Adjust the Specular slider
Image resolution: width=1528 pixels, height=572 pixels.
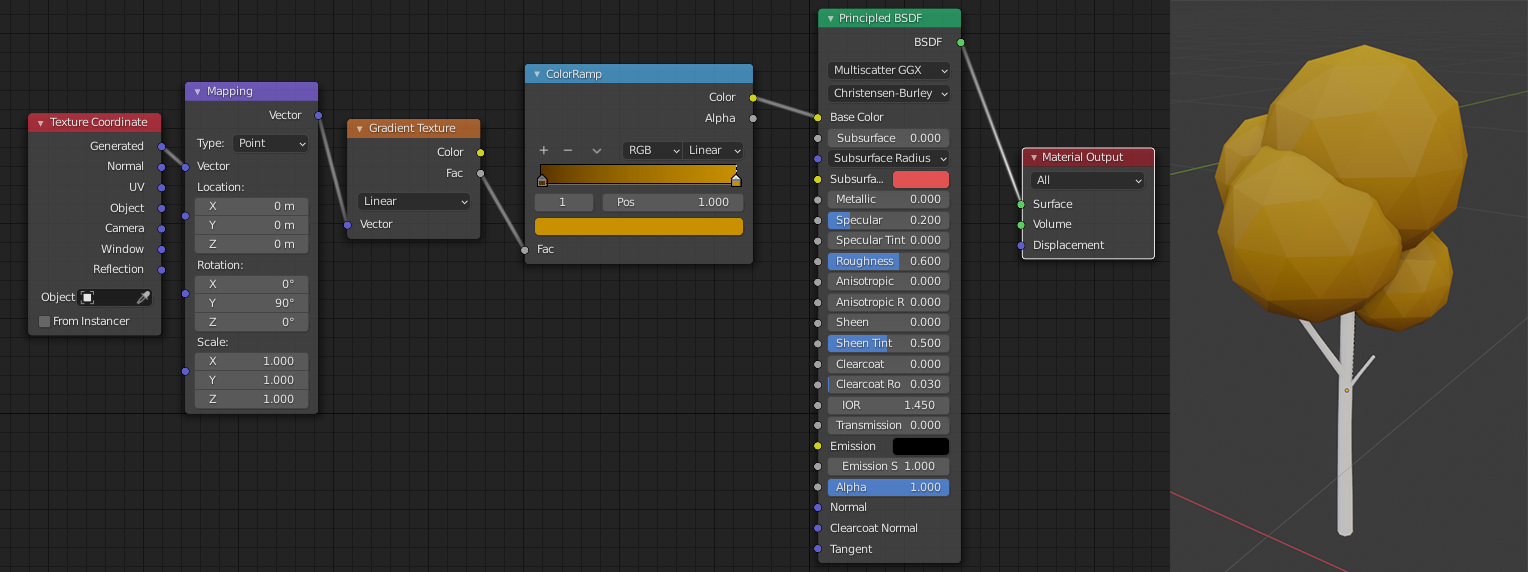pos(889,220)
